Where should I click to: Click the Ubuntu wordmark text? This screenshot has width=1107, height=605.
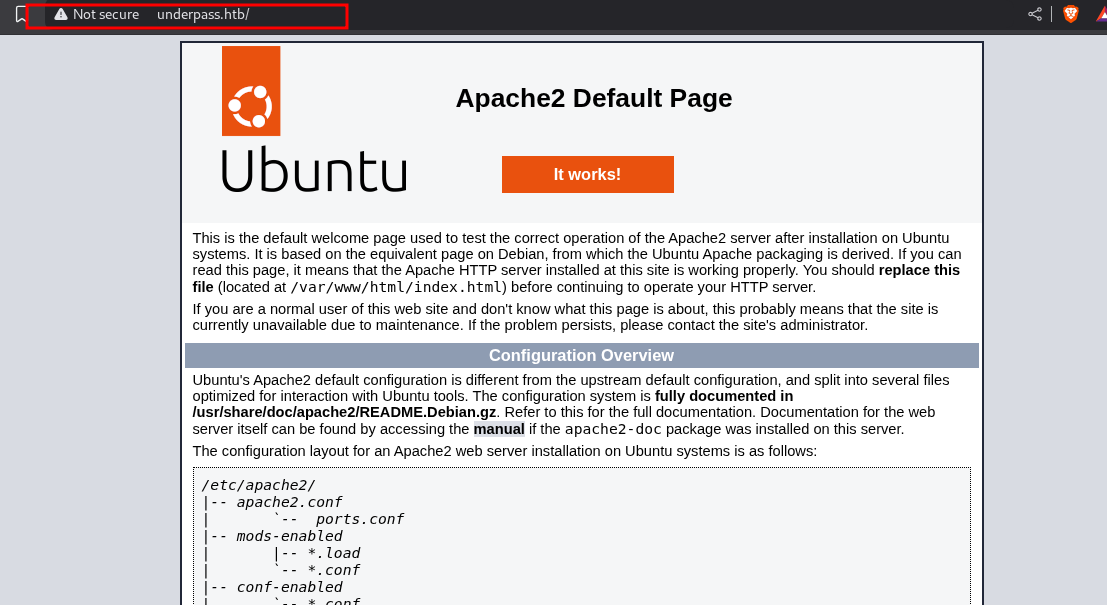[314, 169]
